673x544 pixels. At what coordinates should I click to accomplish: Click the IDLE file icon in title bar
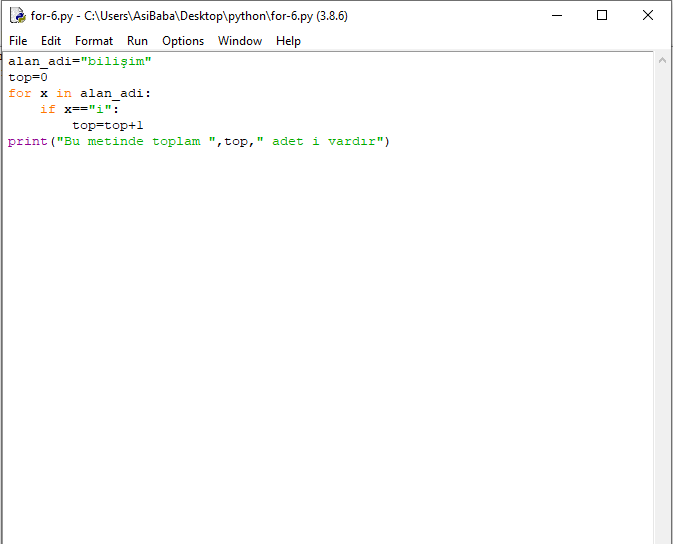tap(17, 16)
